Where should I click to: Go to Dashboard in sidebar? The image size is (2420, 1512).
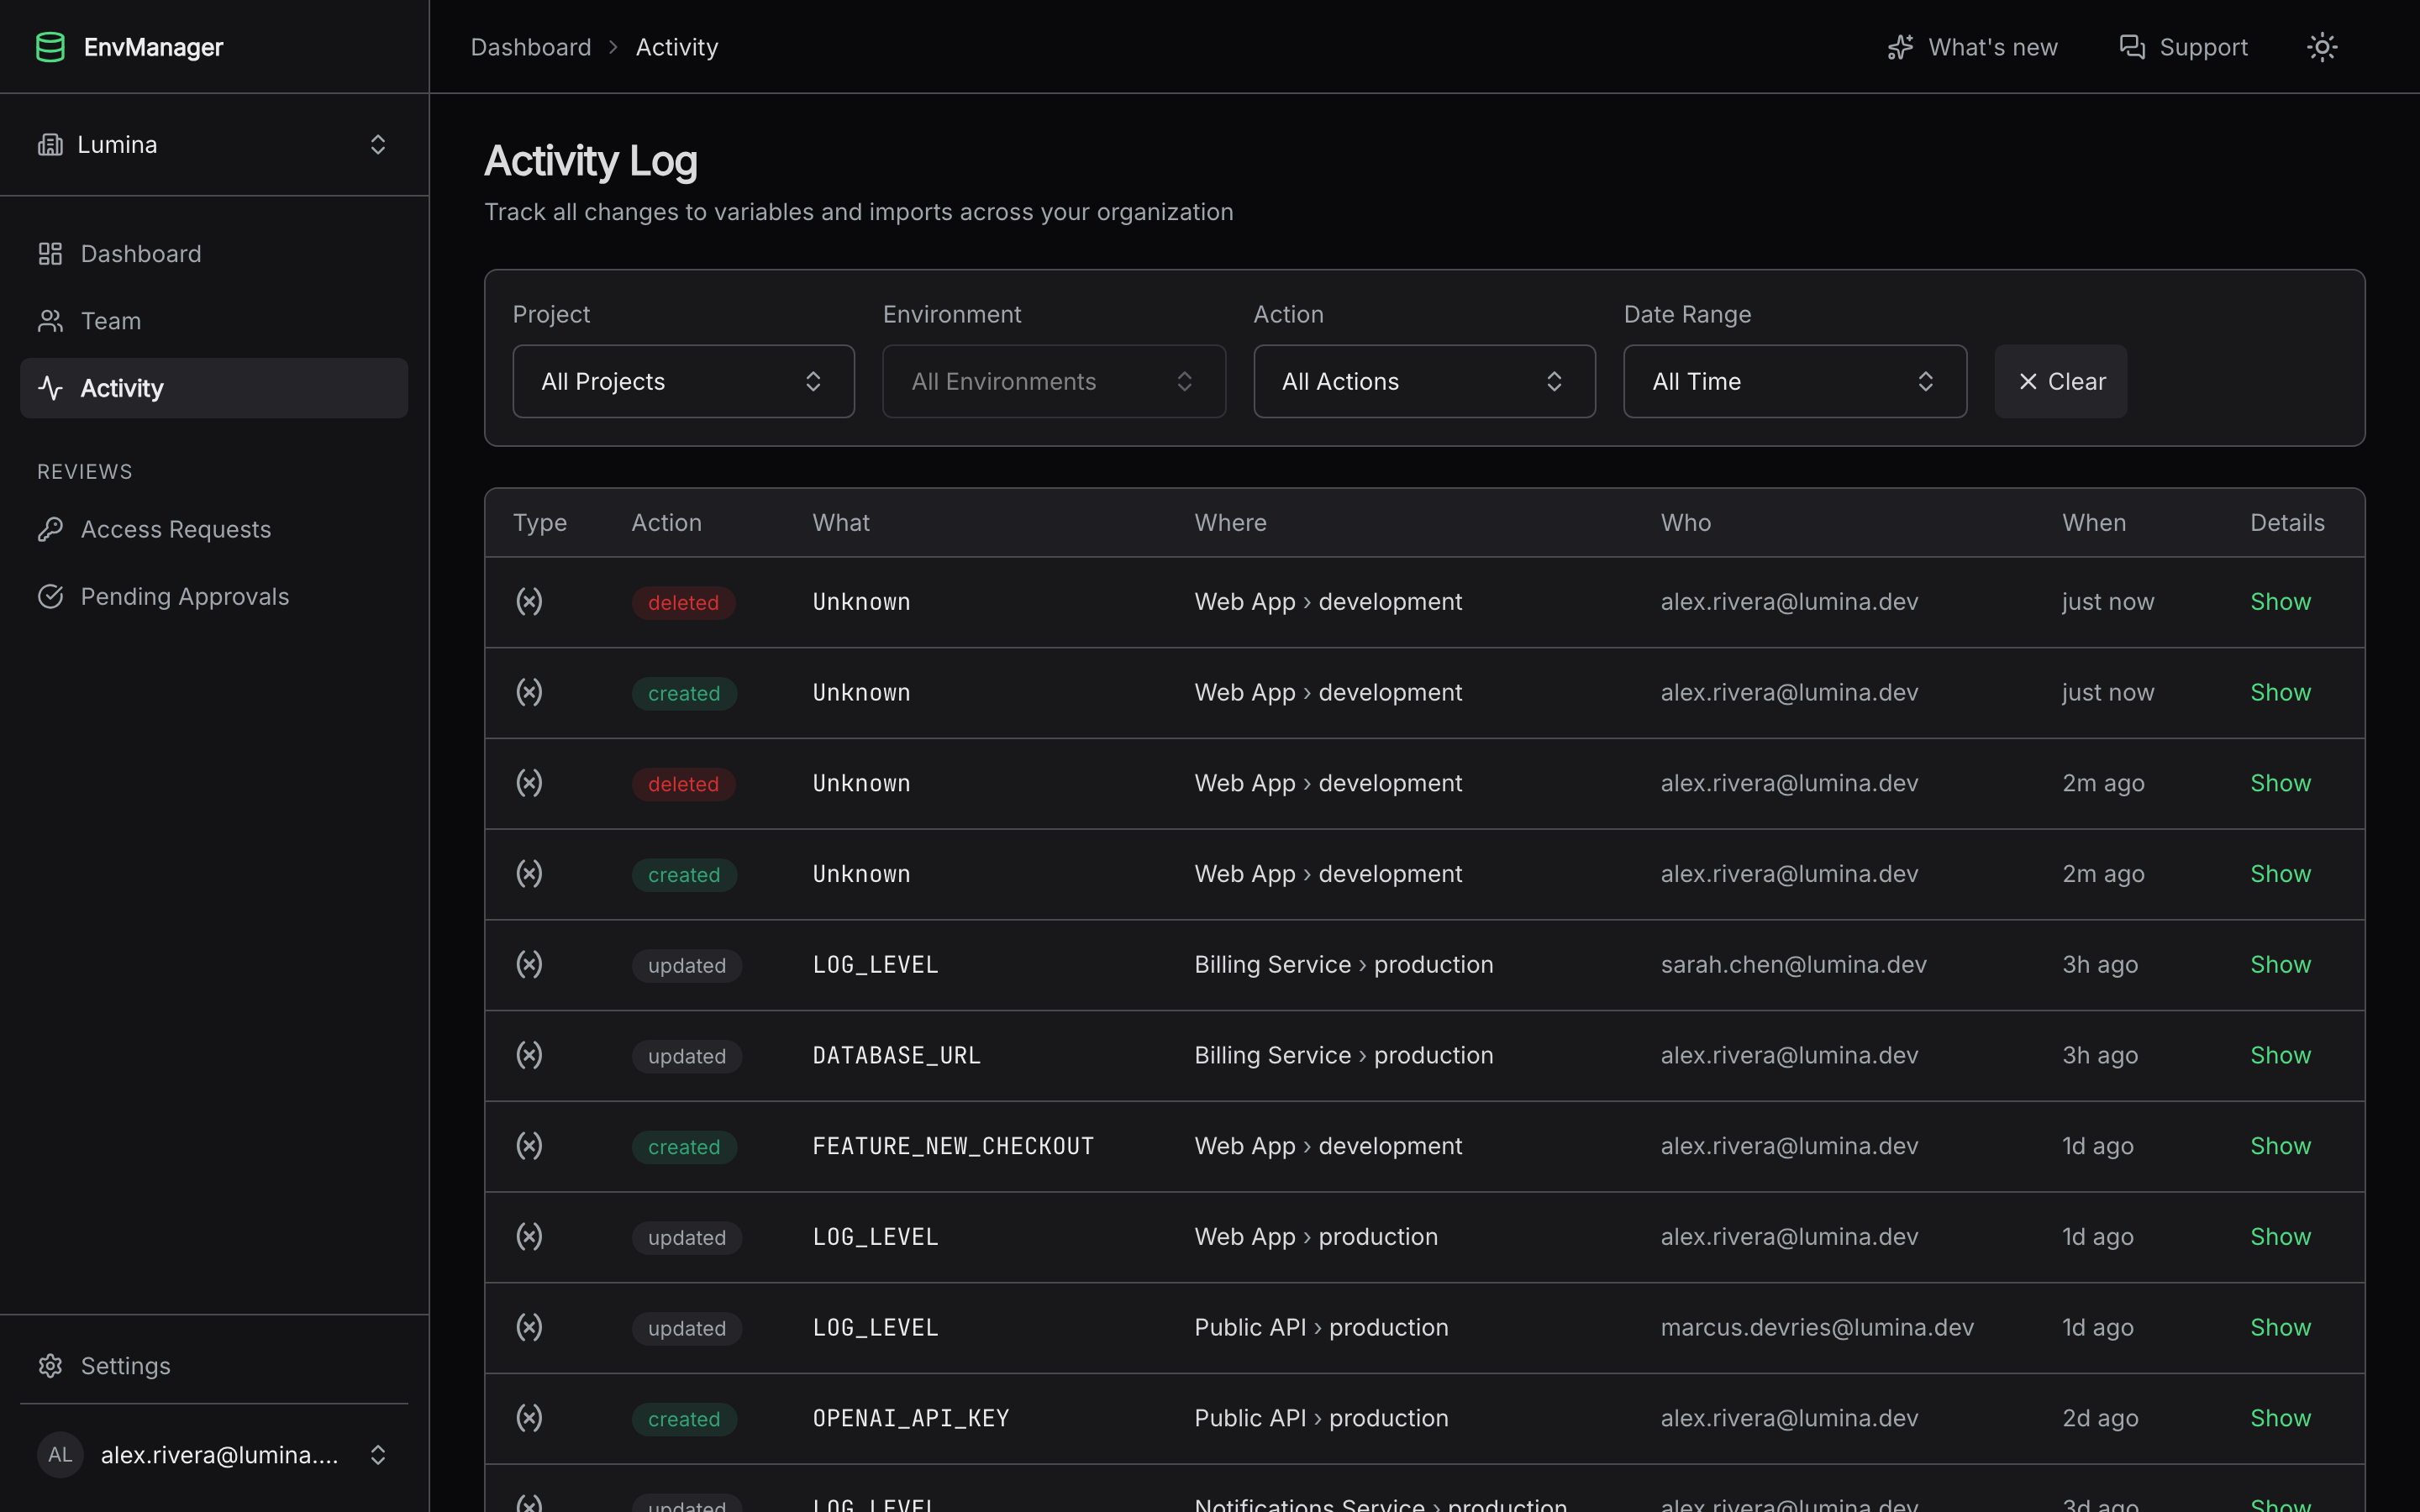coord(214,254)
